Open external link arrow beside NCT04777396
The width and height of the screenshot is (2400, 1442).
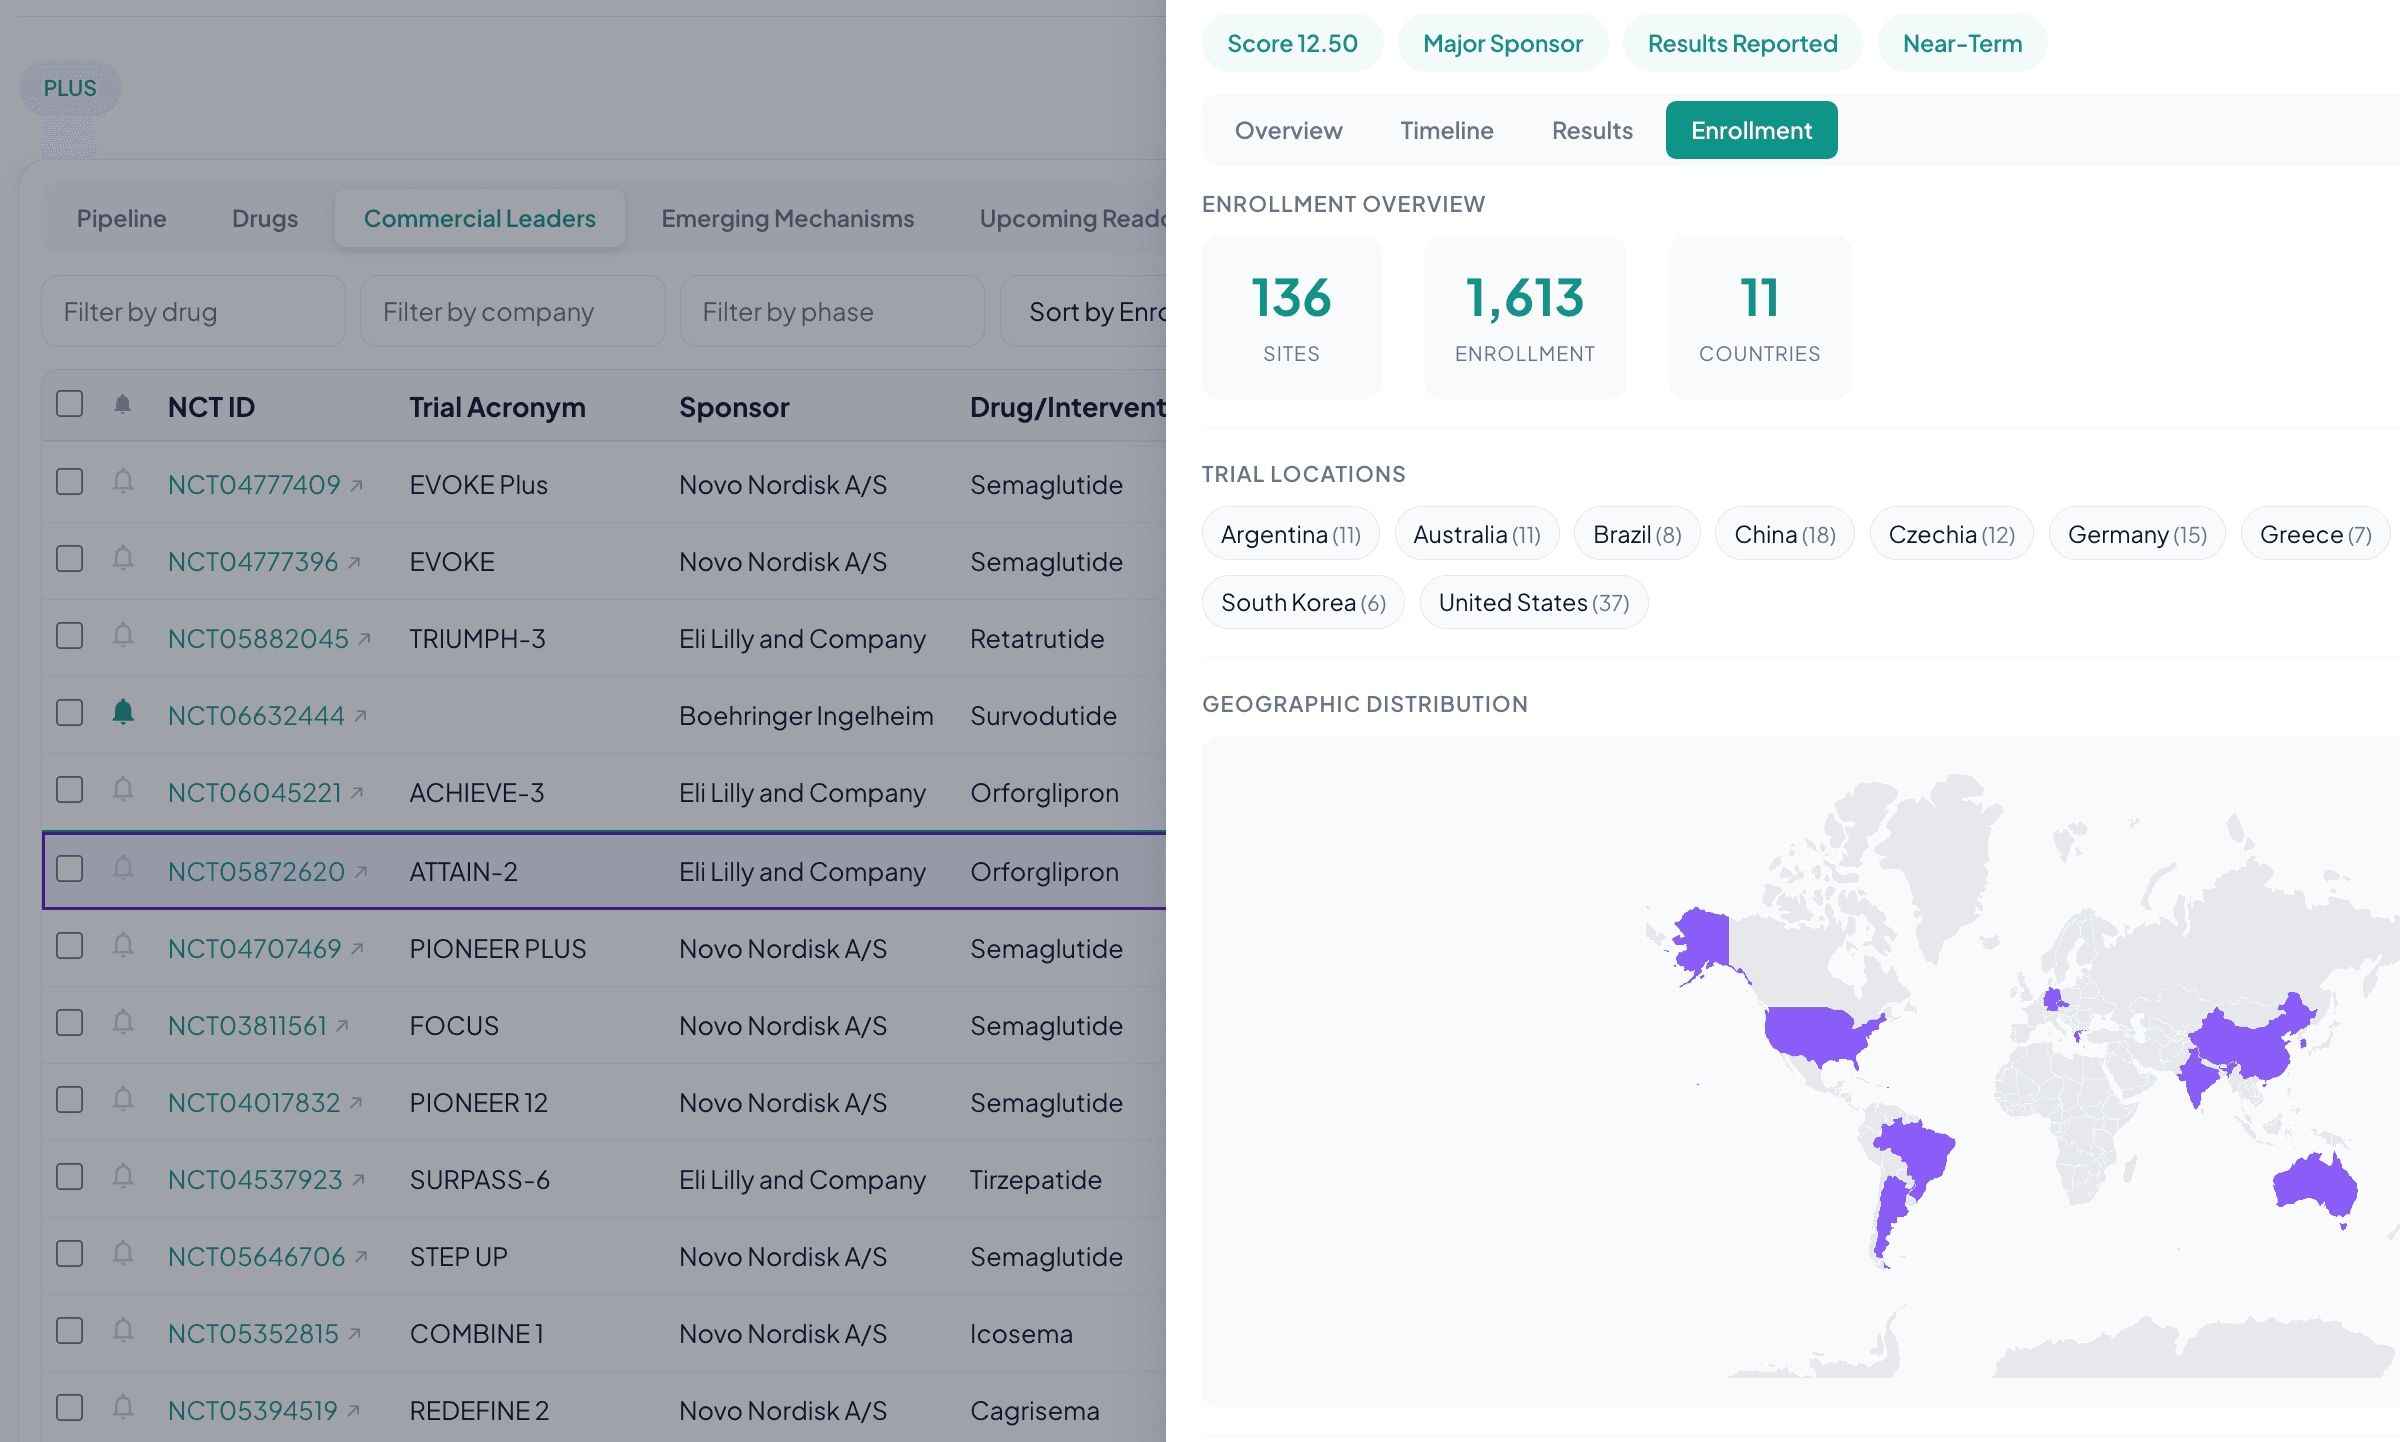(x=354, y=563)
